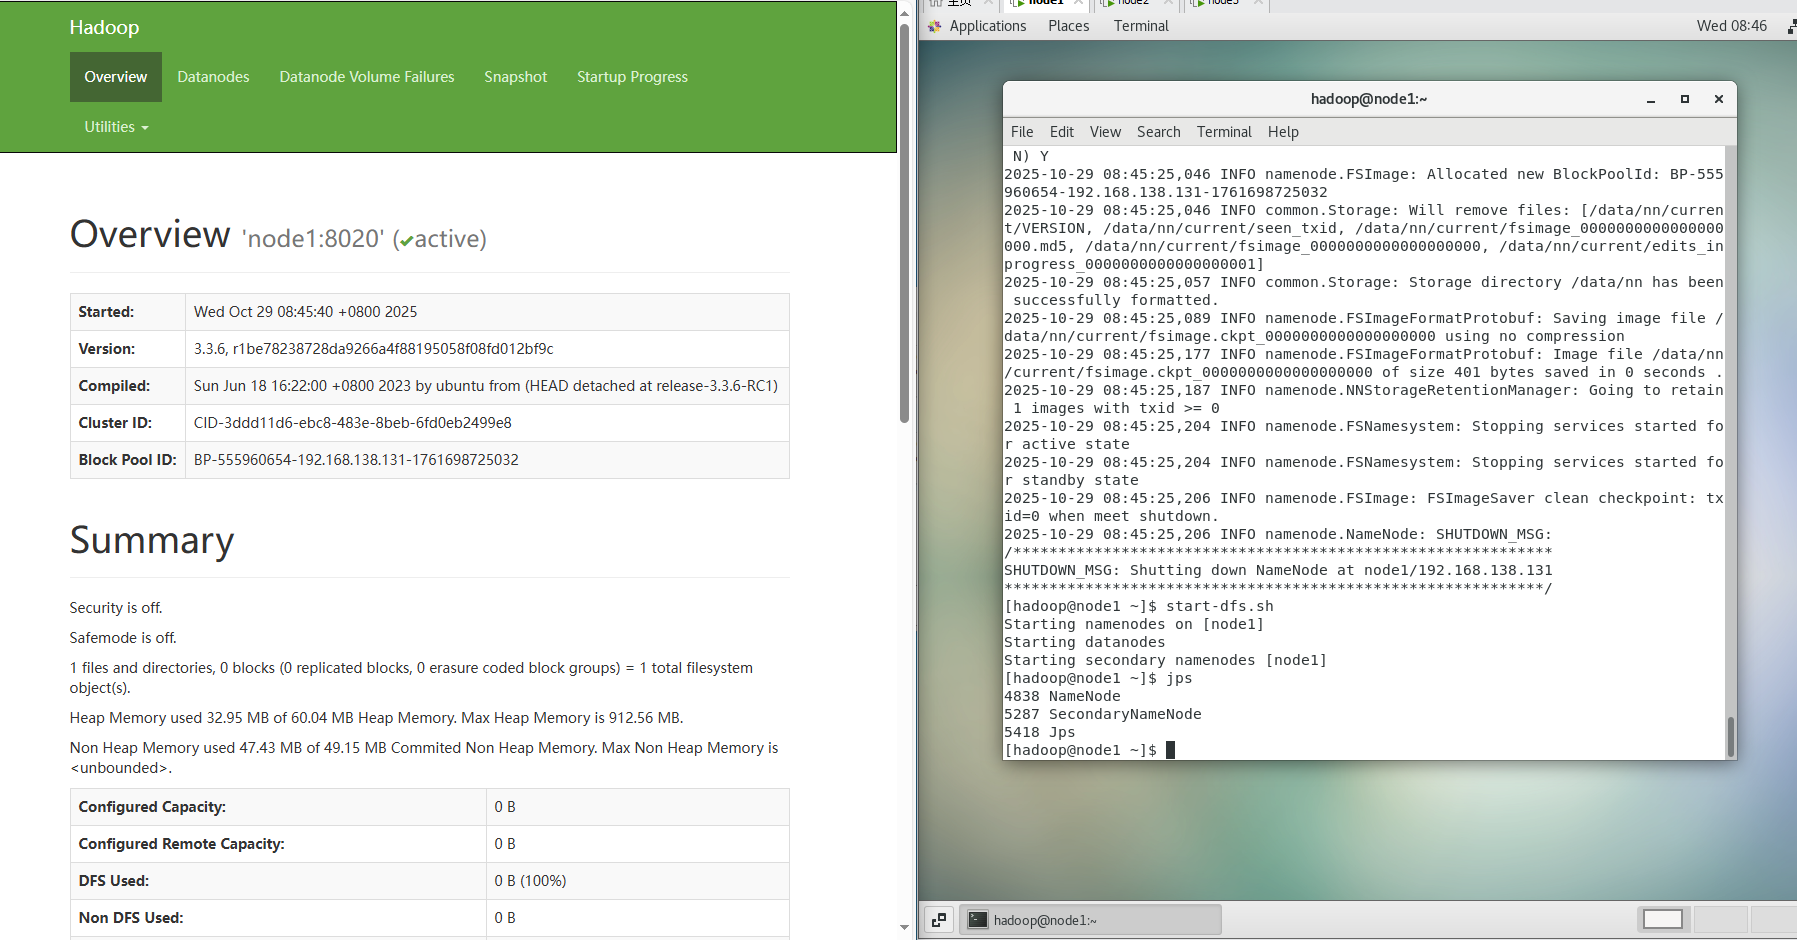Click the 'Safemode is off.' text
Screen dimensions: 1797x940
(x=123, y=638)
